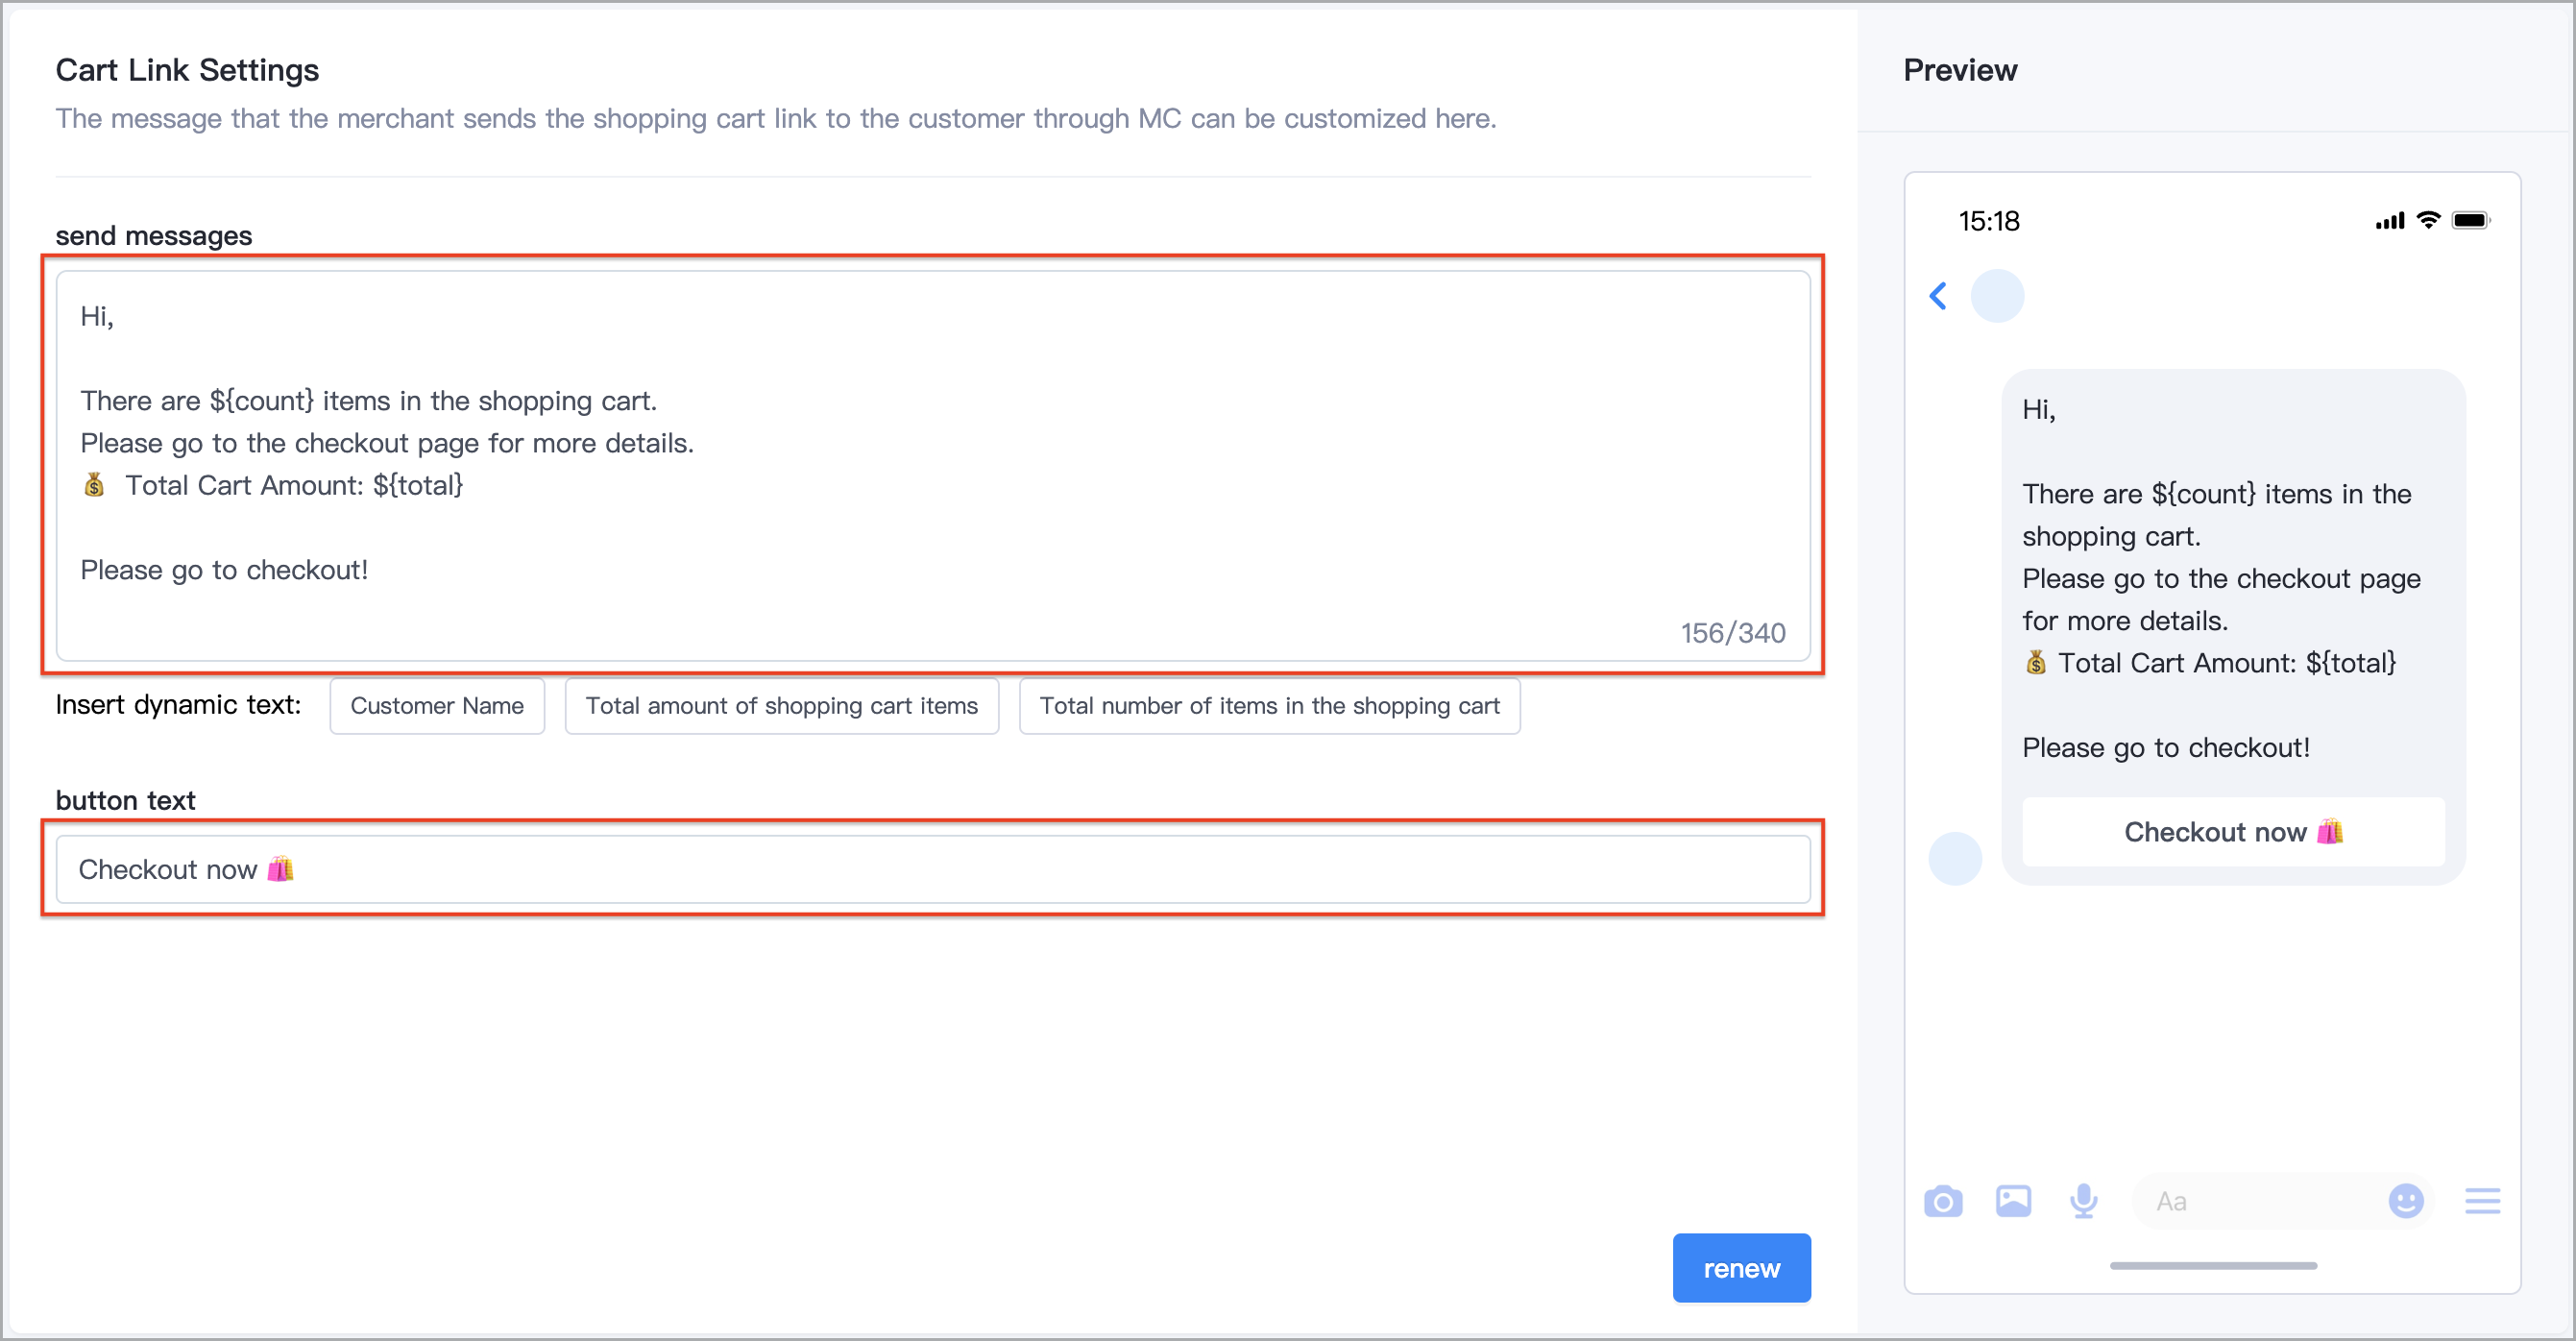Tap the camera icon in preview chat bar
The height and width of the screenshot is (1341, 2576).
point(1943,1201)
